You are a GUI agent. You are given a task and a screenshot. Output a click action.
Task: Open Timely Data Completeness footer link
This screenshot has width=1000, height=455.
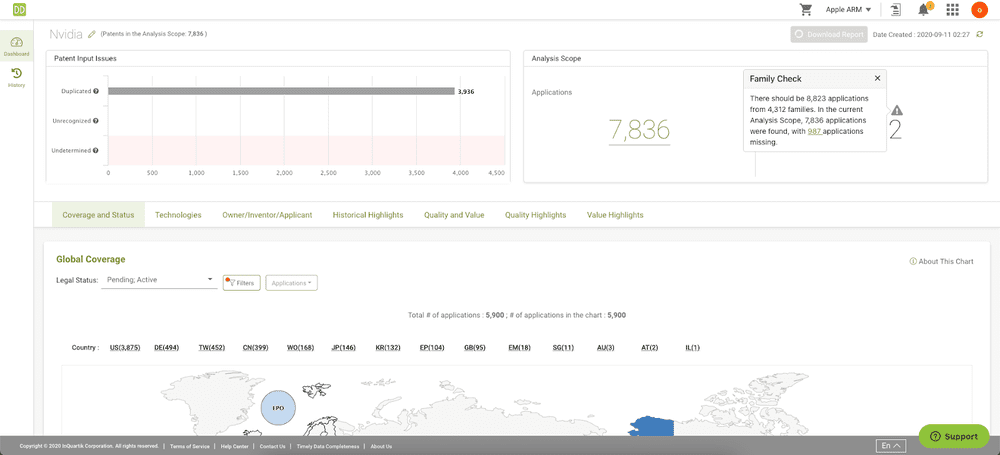tap(328, 446)
